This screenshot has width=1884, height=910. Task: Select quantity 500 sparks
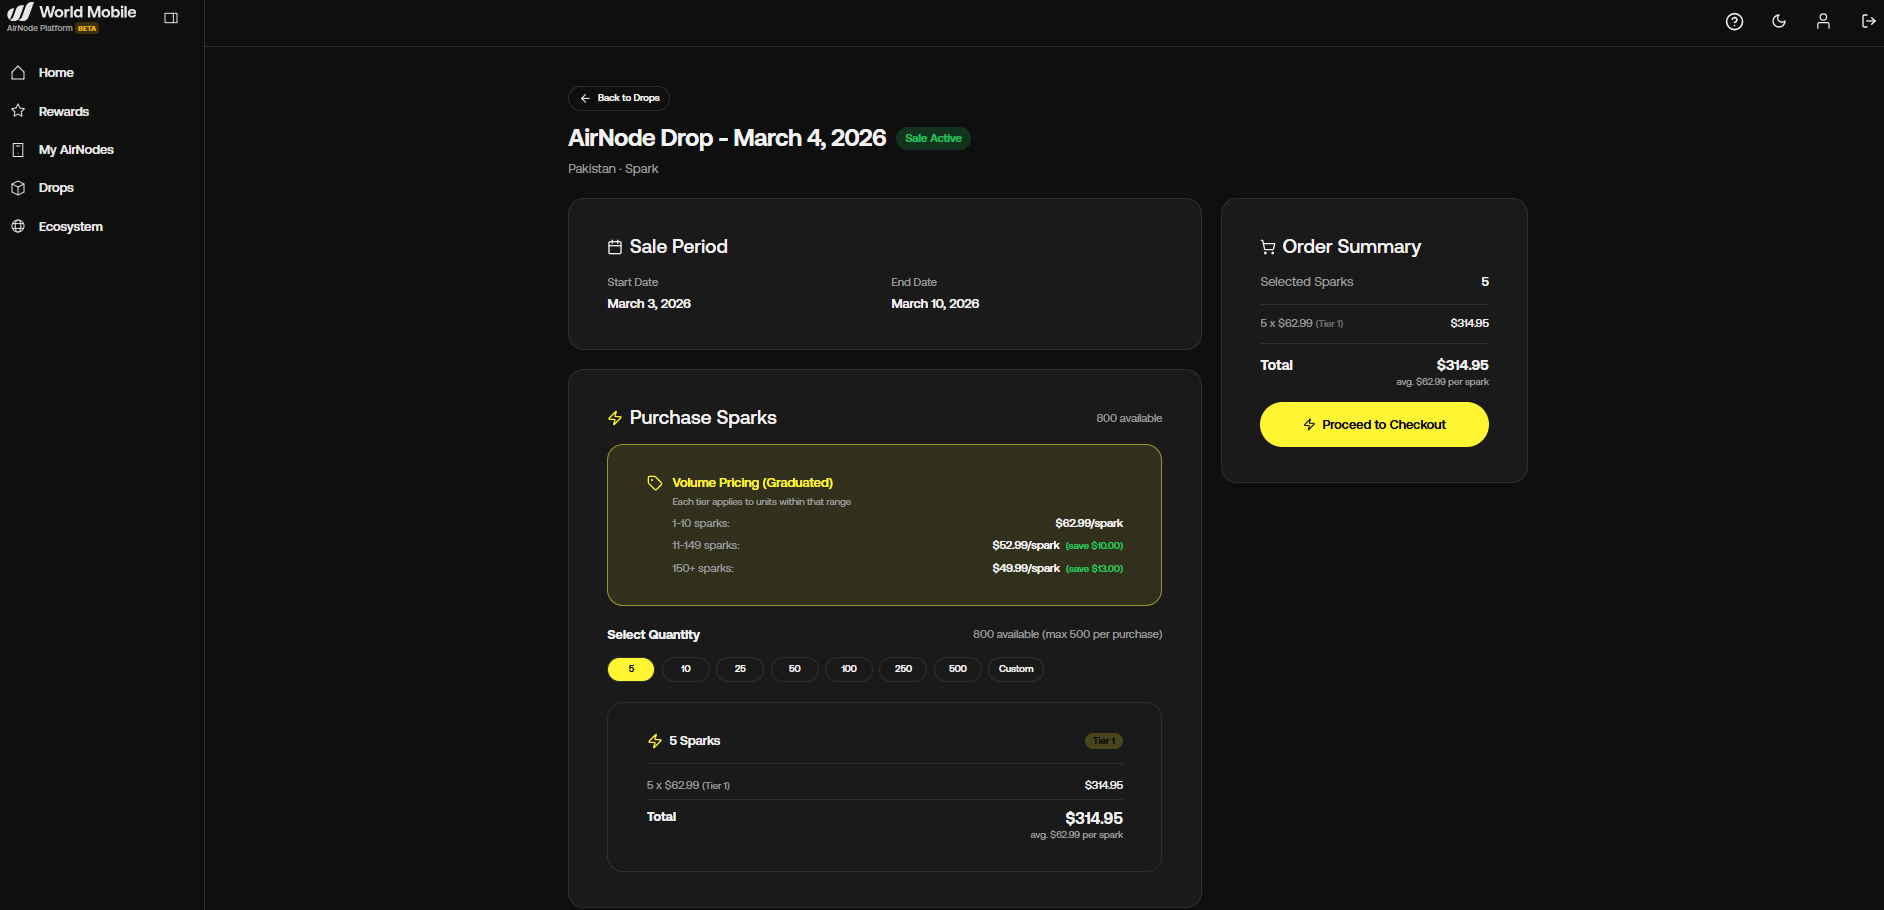(x=958, y=669)
